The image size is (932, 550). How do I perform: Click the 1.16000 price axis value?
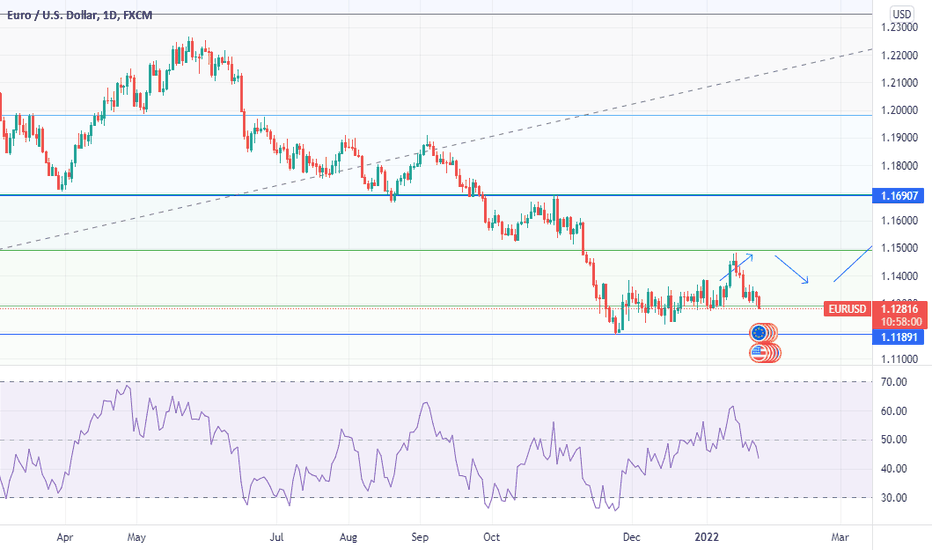click(899, 221)
